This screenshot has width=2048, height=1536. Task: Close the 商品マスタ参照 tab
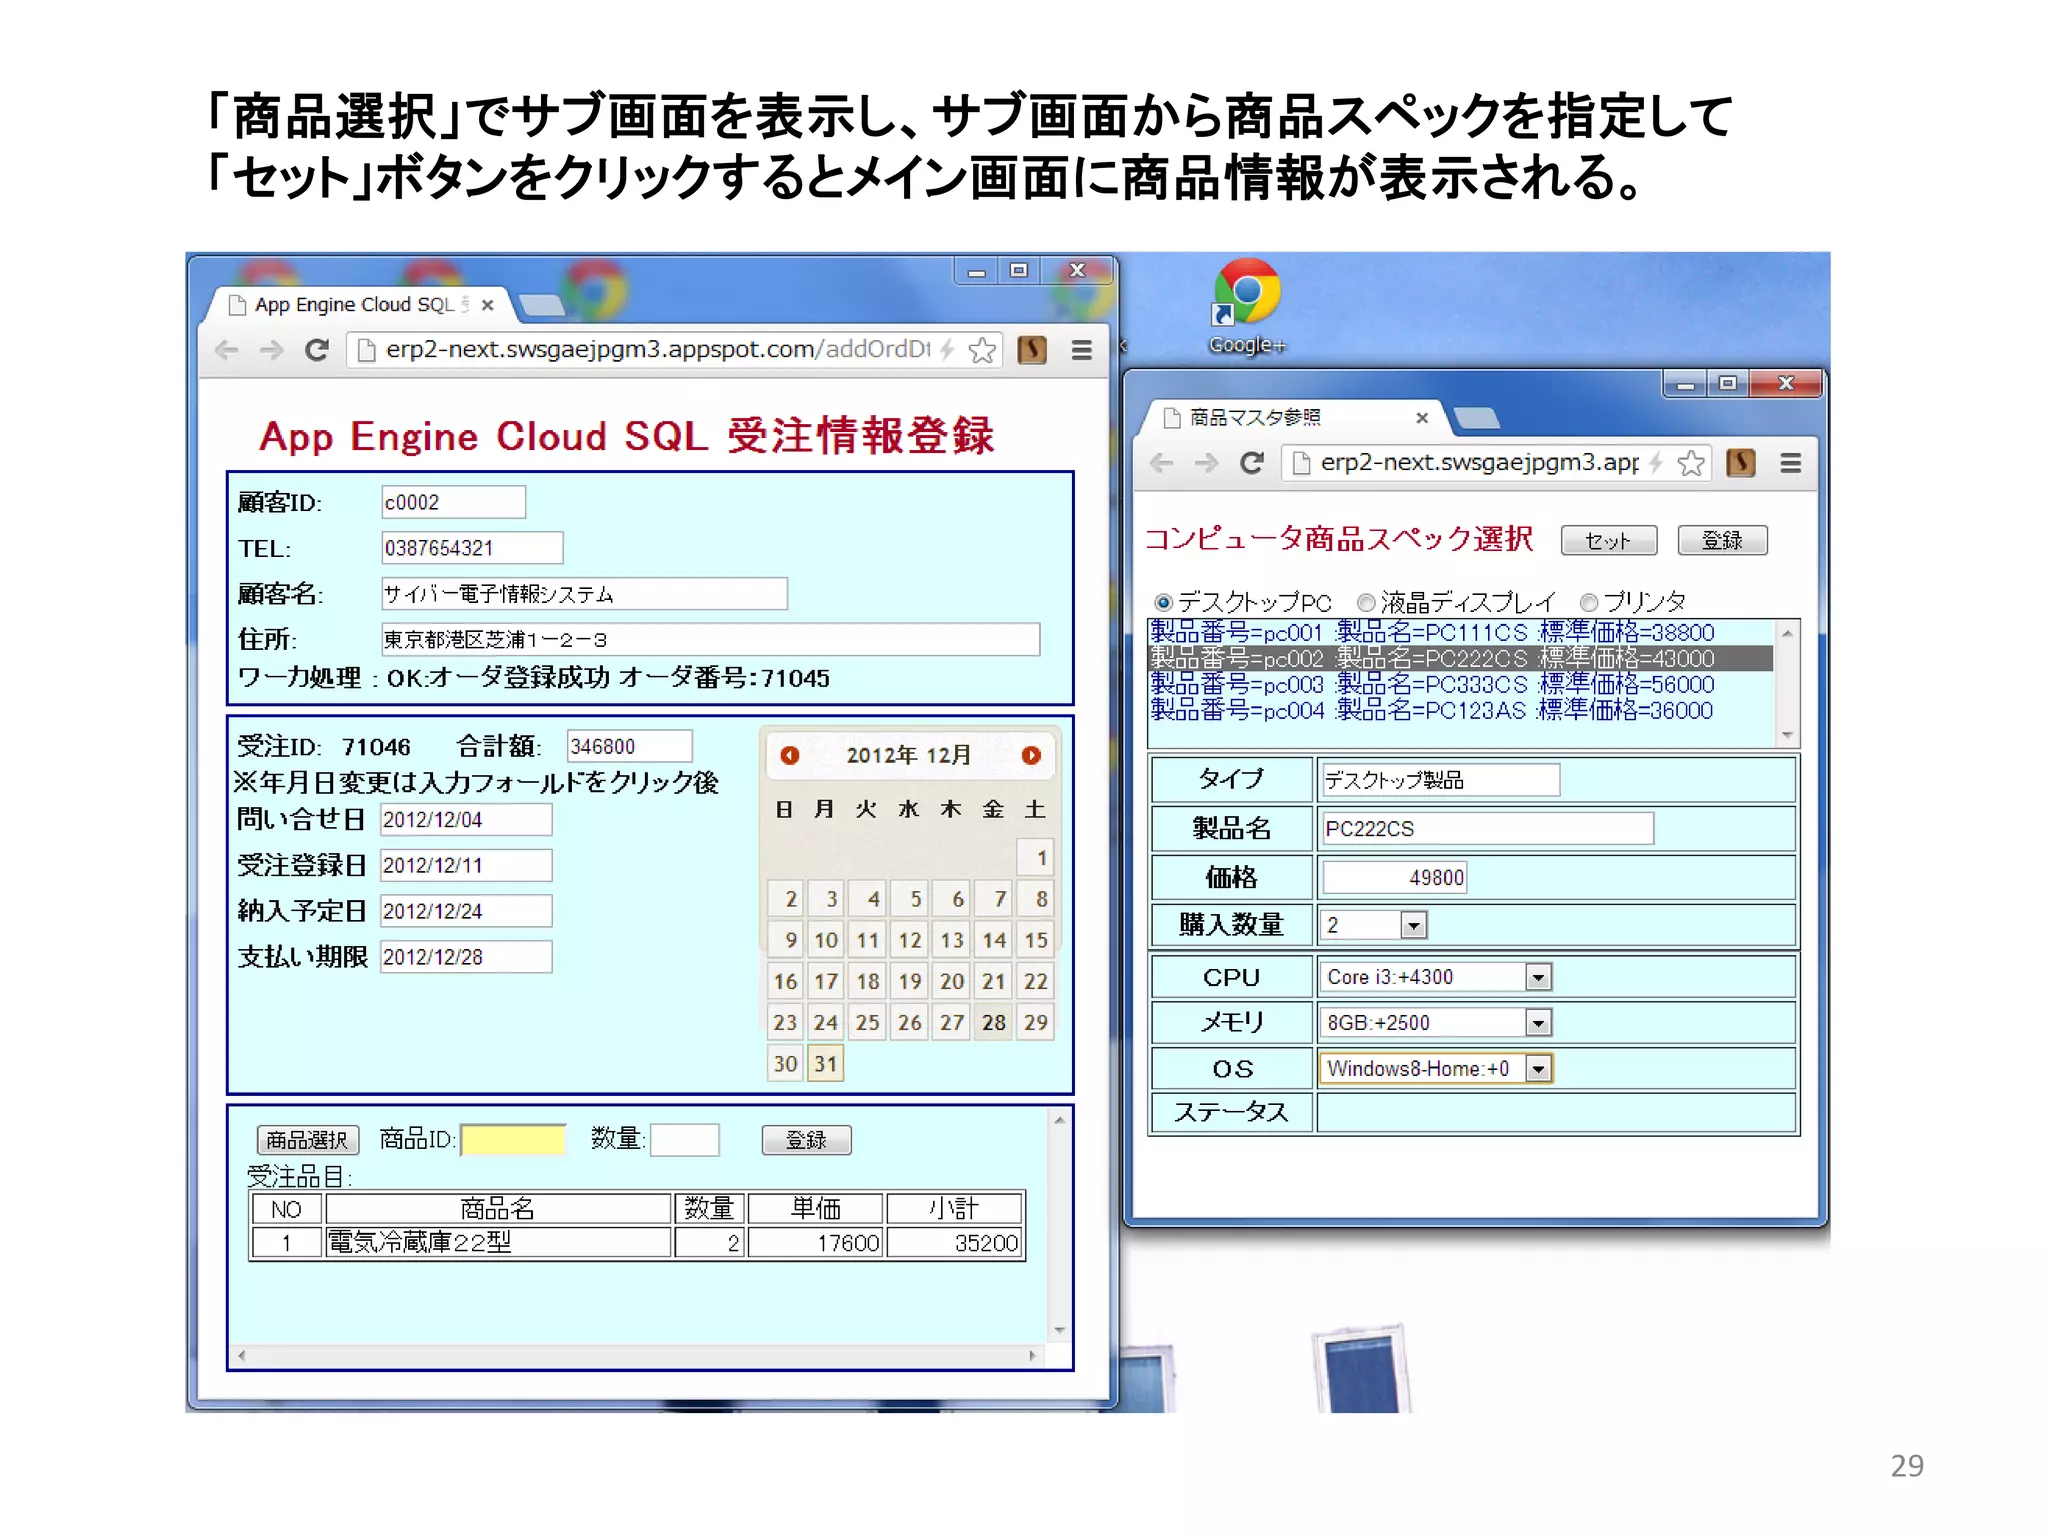(1422, 418)
